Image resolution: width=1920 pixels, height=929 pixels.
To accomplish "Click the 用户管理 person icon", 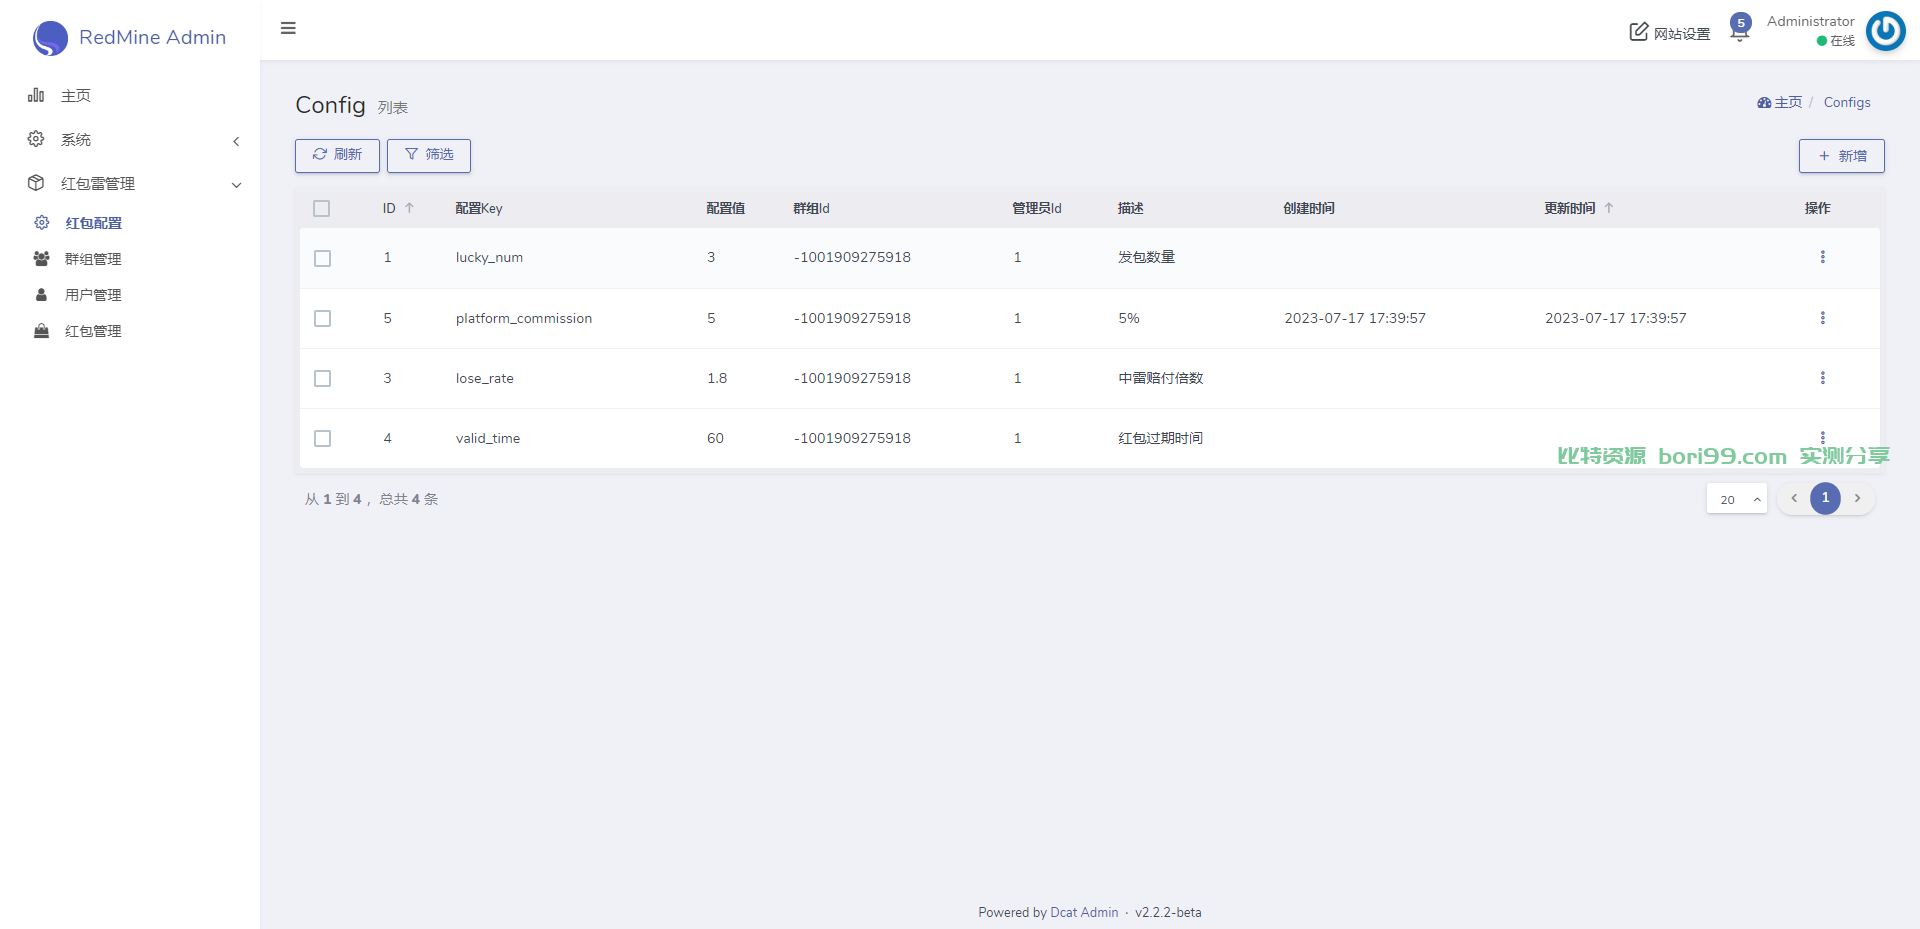I will [41, 295].
